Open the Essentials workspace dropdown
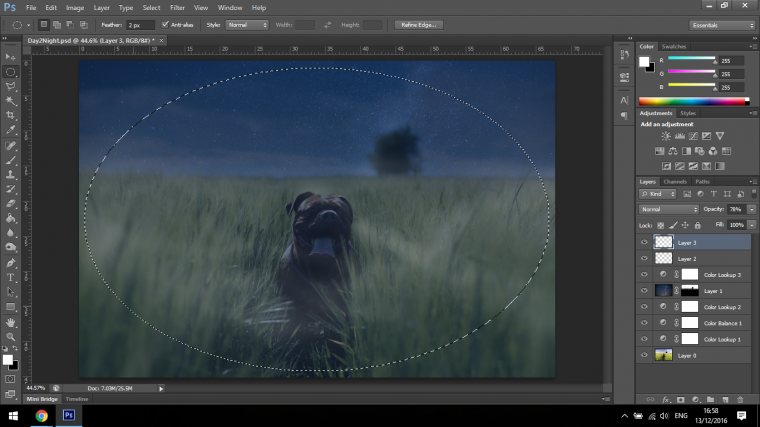 pyautogui.click(x=722, y=25)
